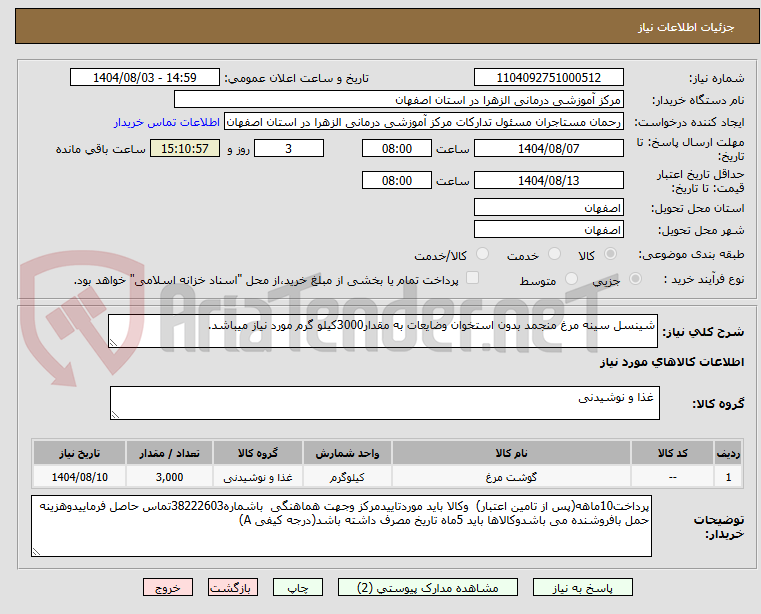The image size is (761, 614).
Task: Click the ردیف column header
Action: tap(728, 453)
